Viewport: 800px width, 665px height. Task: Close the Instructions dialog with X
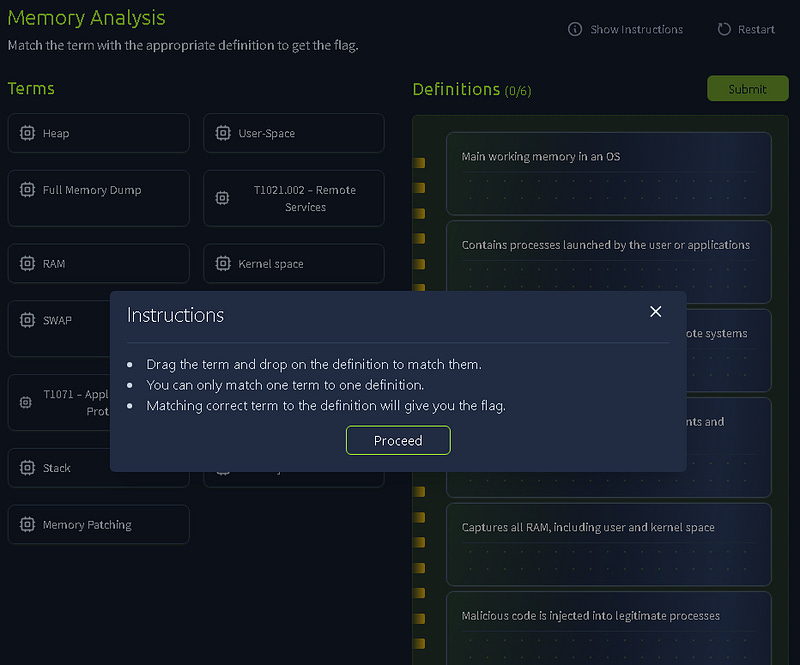(656, 311)
